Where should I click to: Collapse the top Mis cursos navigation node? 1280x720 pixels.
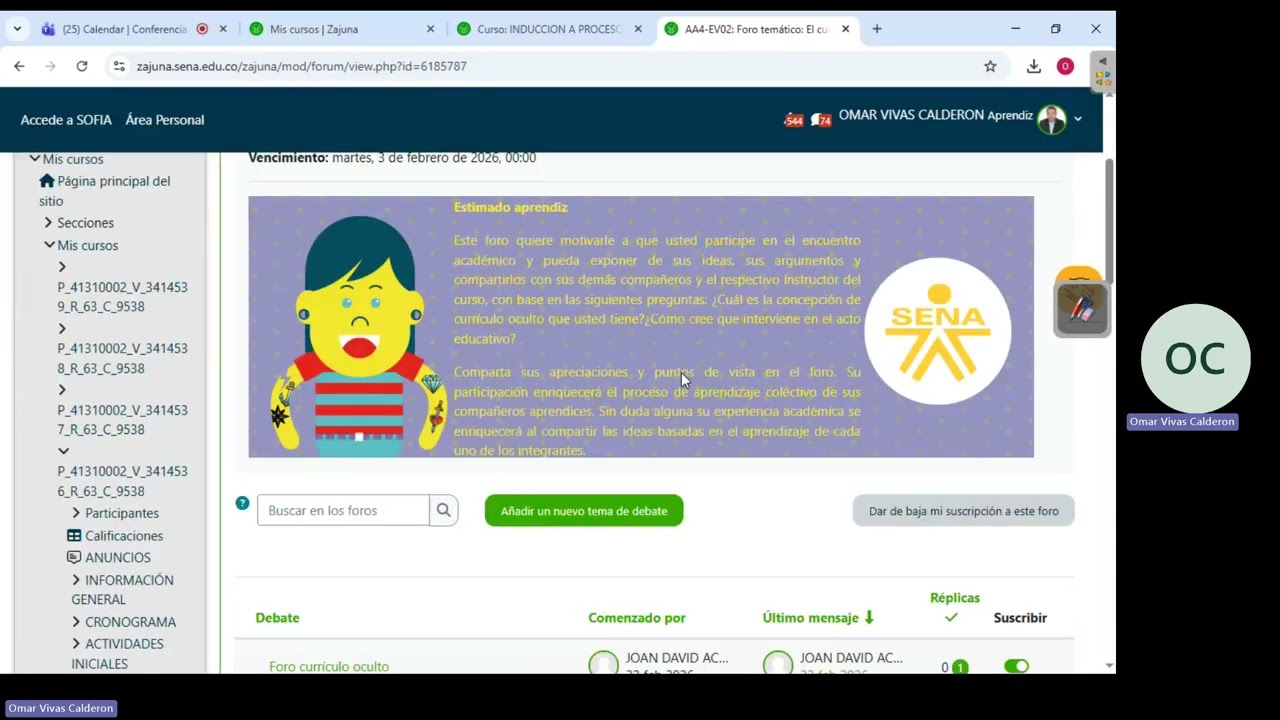click(x=35, y=159)
